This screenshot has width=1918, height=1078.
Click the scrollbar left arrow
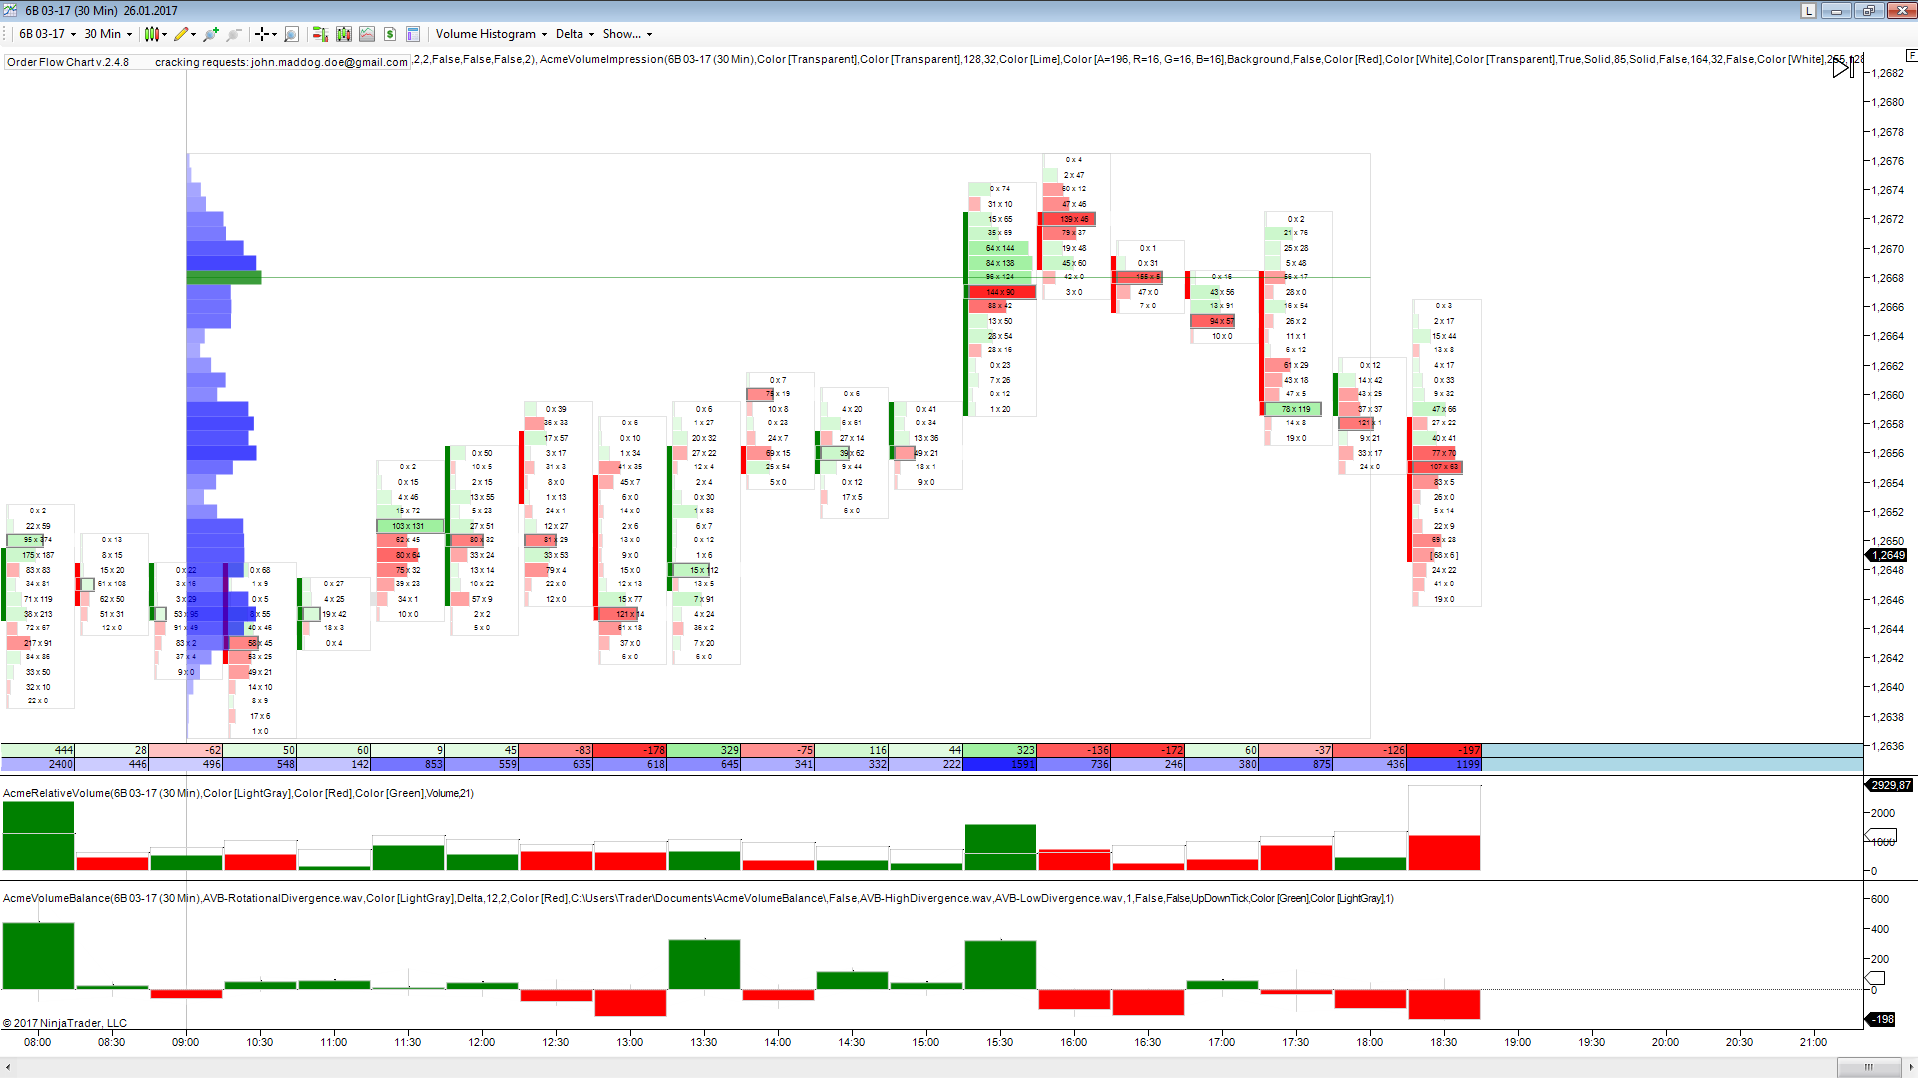tap(8, 1067)
